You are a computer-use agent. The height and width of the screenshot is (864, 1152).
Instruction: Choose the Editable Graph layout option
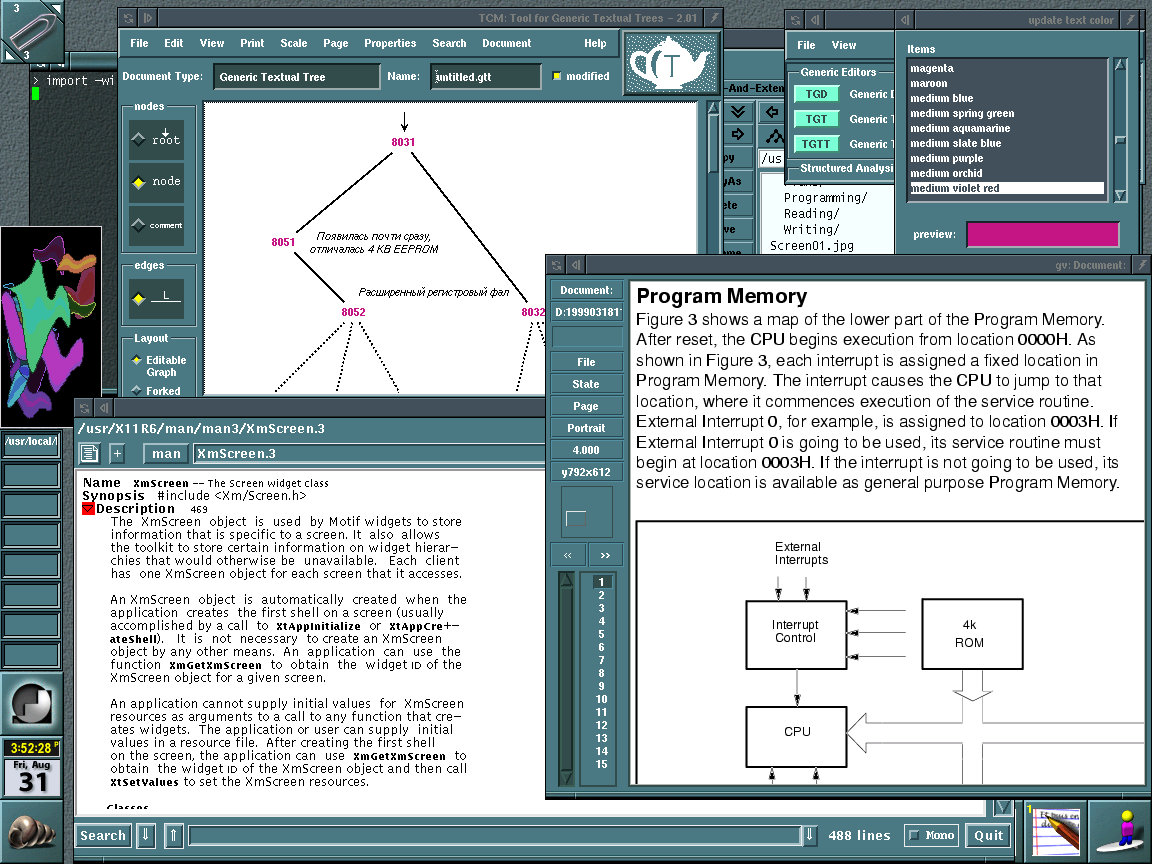[158, 366]
